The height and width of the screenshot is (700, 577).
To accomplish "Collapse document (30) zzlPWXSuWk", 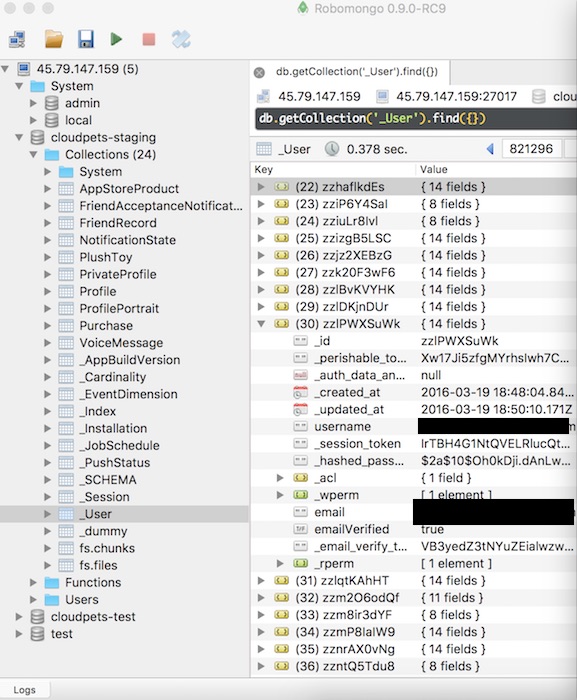I will [261, 324].
